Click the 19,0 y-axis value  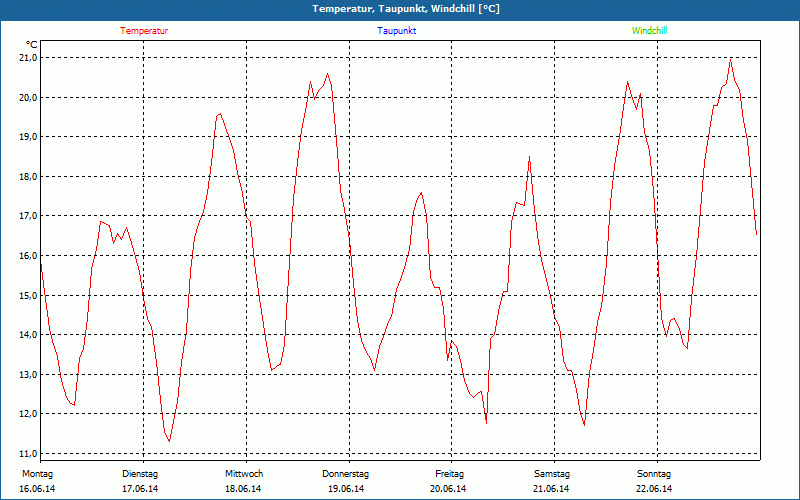29,137
